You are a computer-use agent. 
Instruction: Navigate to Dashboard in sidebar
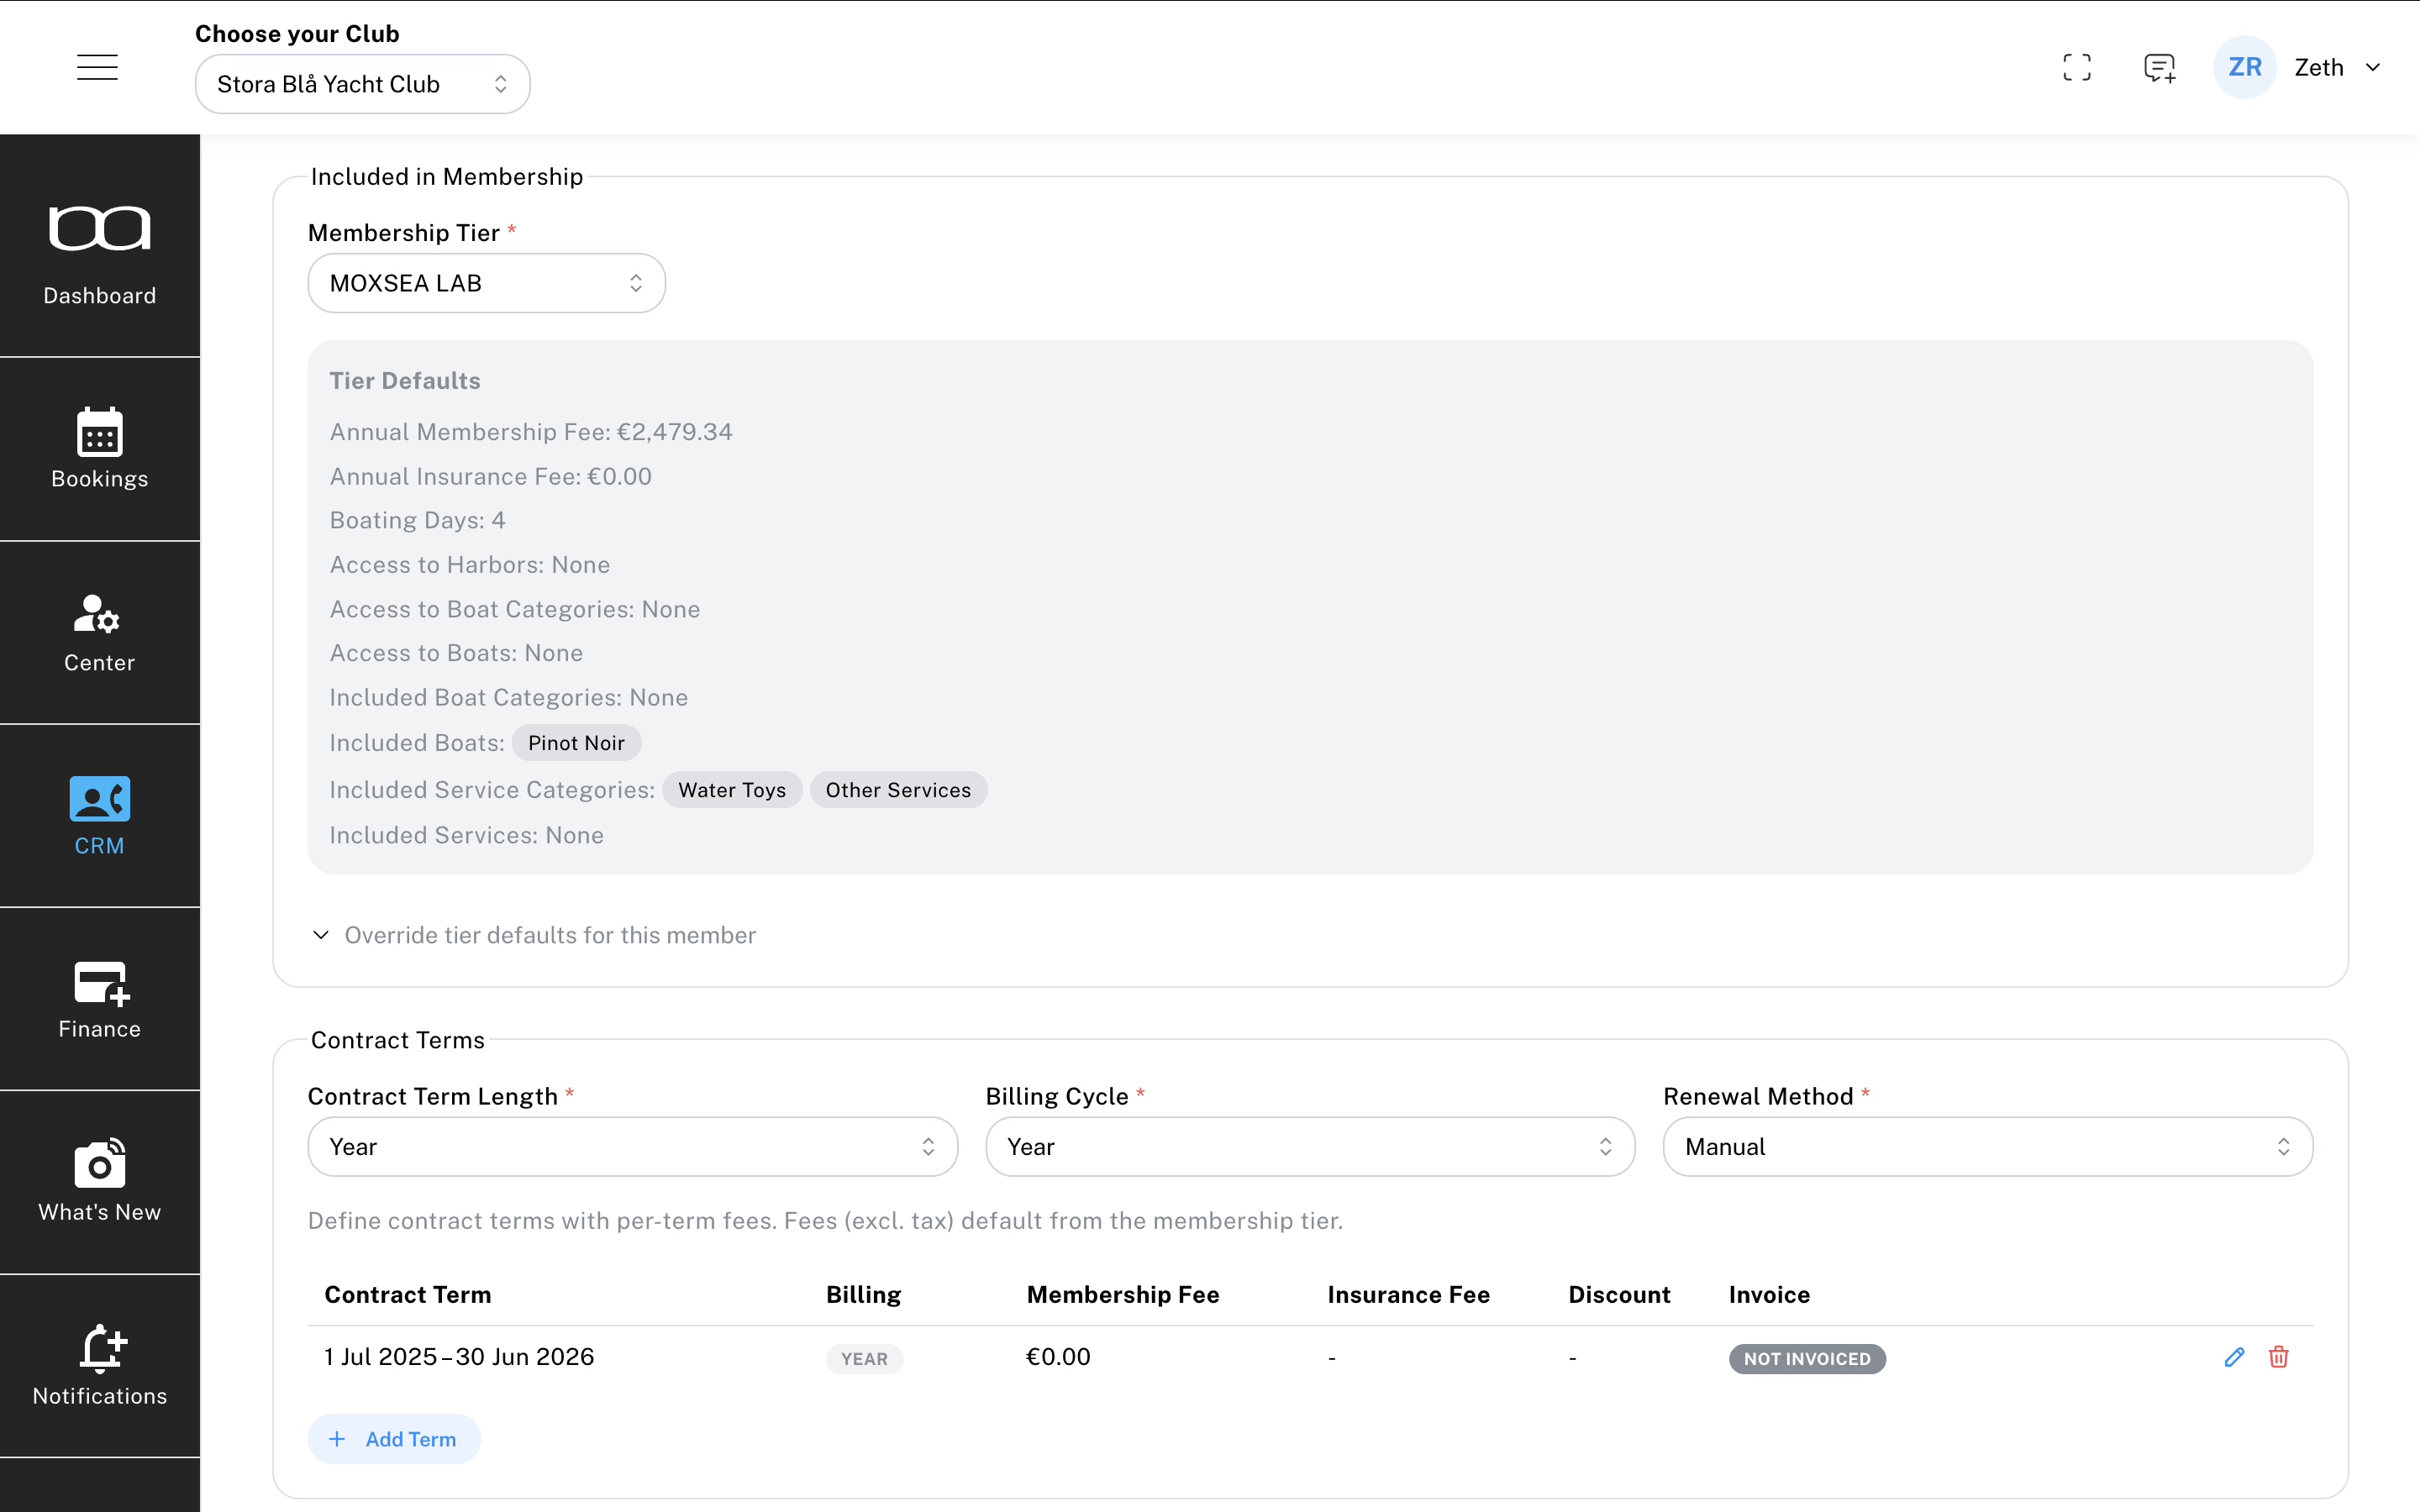[99, 255]
